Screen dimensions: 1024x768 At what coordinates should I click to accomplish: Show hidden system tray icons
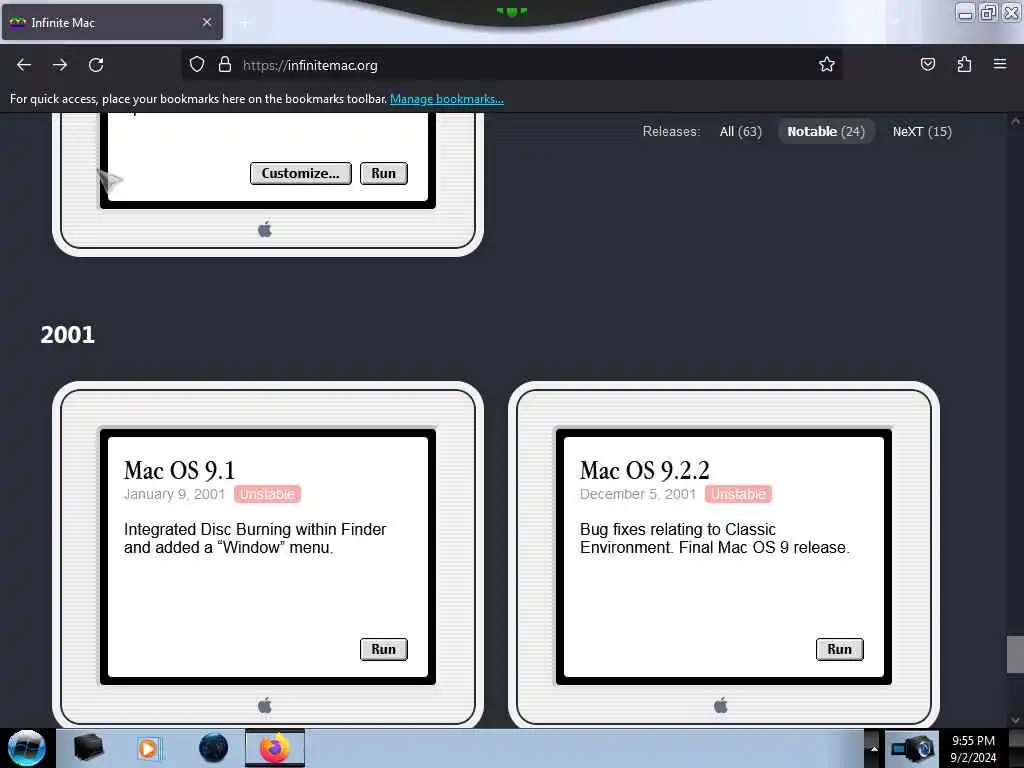[x=874, y=749]
